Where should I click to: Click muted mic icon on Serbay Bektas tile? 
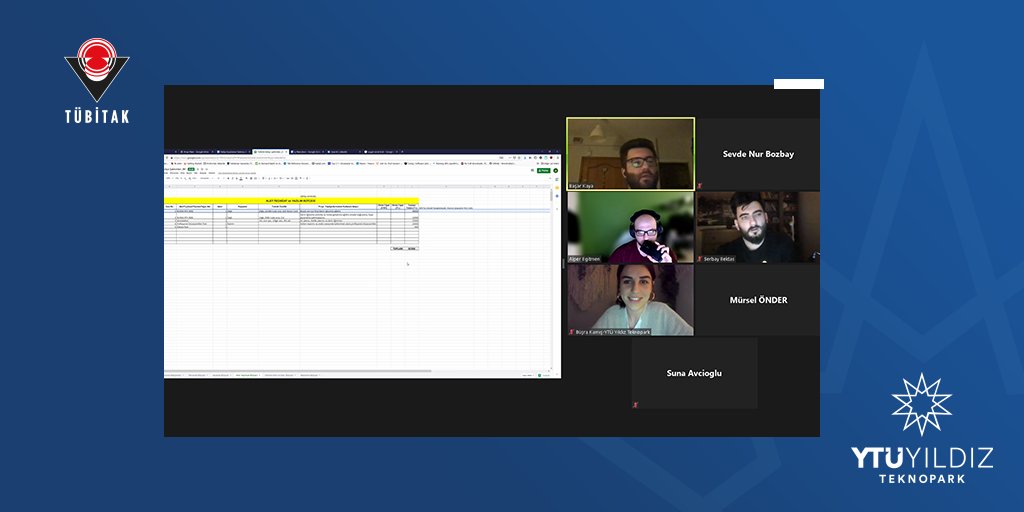(x=701, y=259)
